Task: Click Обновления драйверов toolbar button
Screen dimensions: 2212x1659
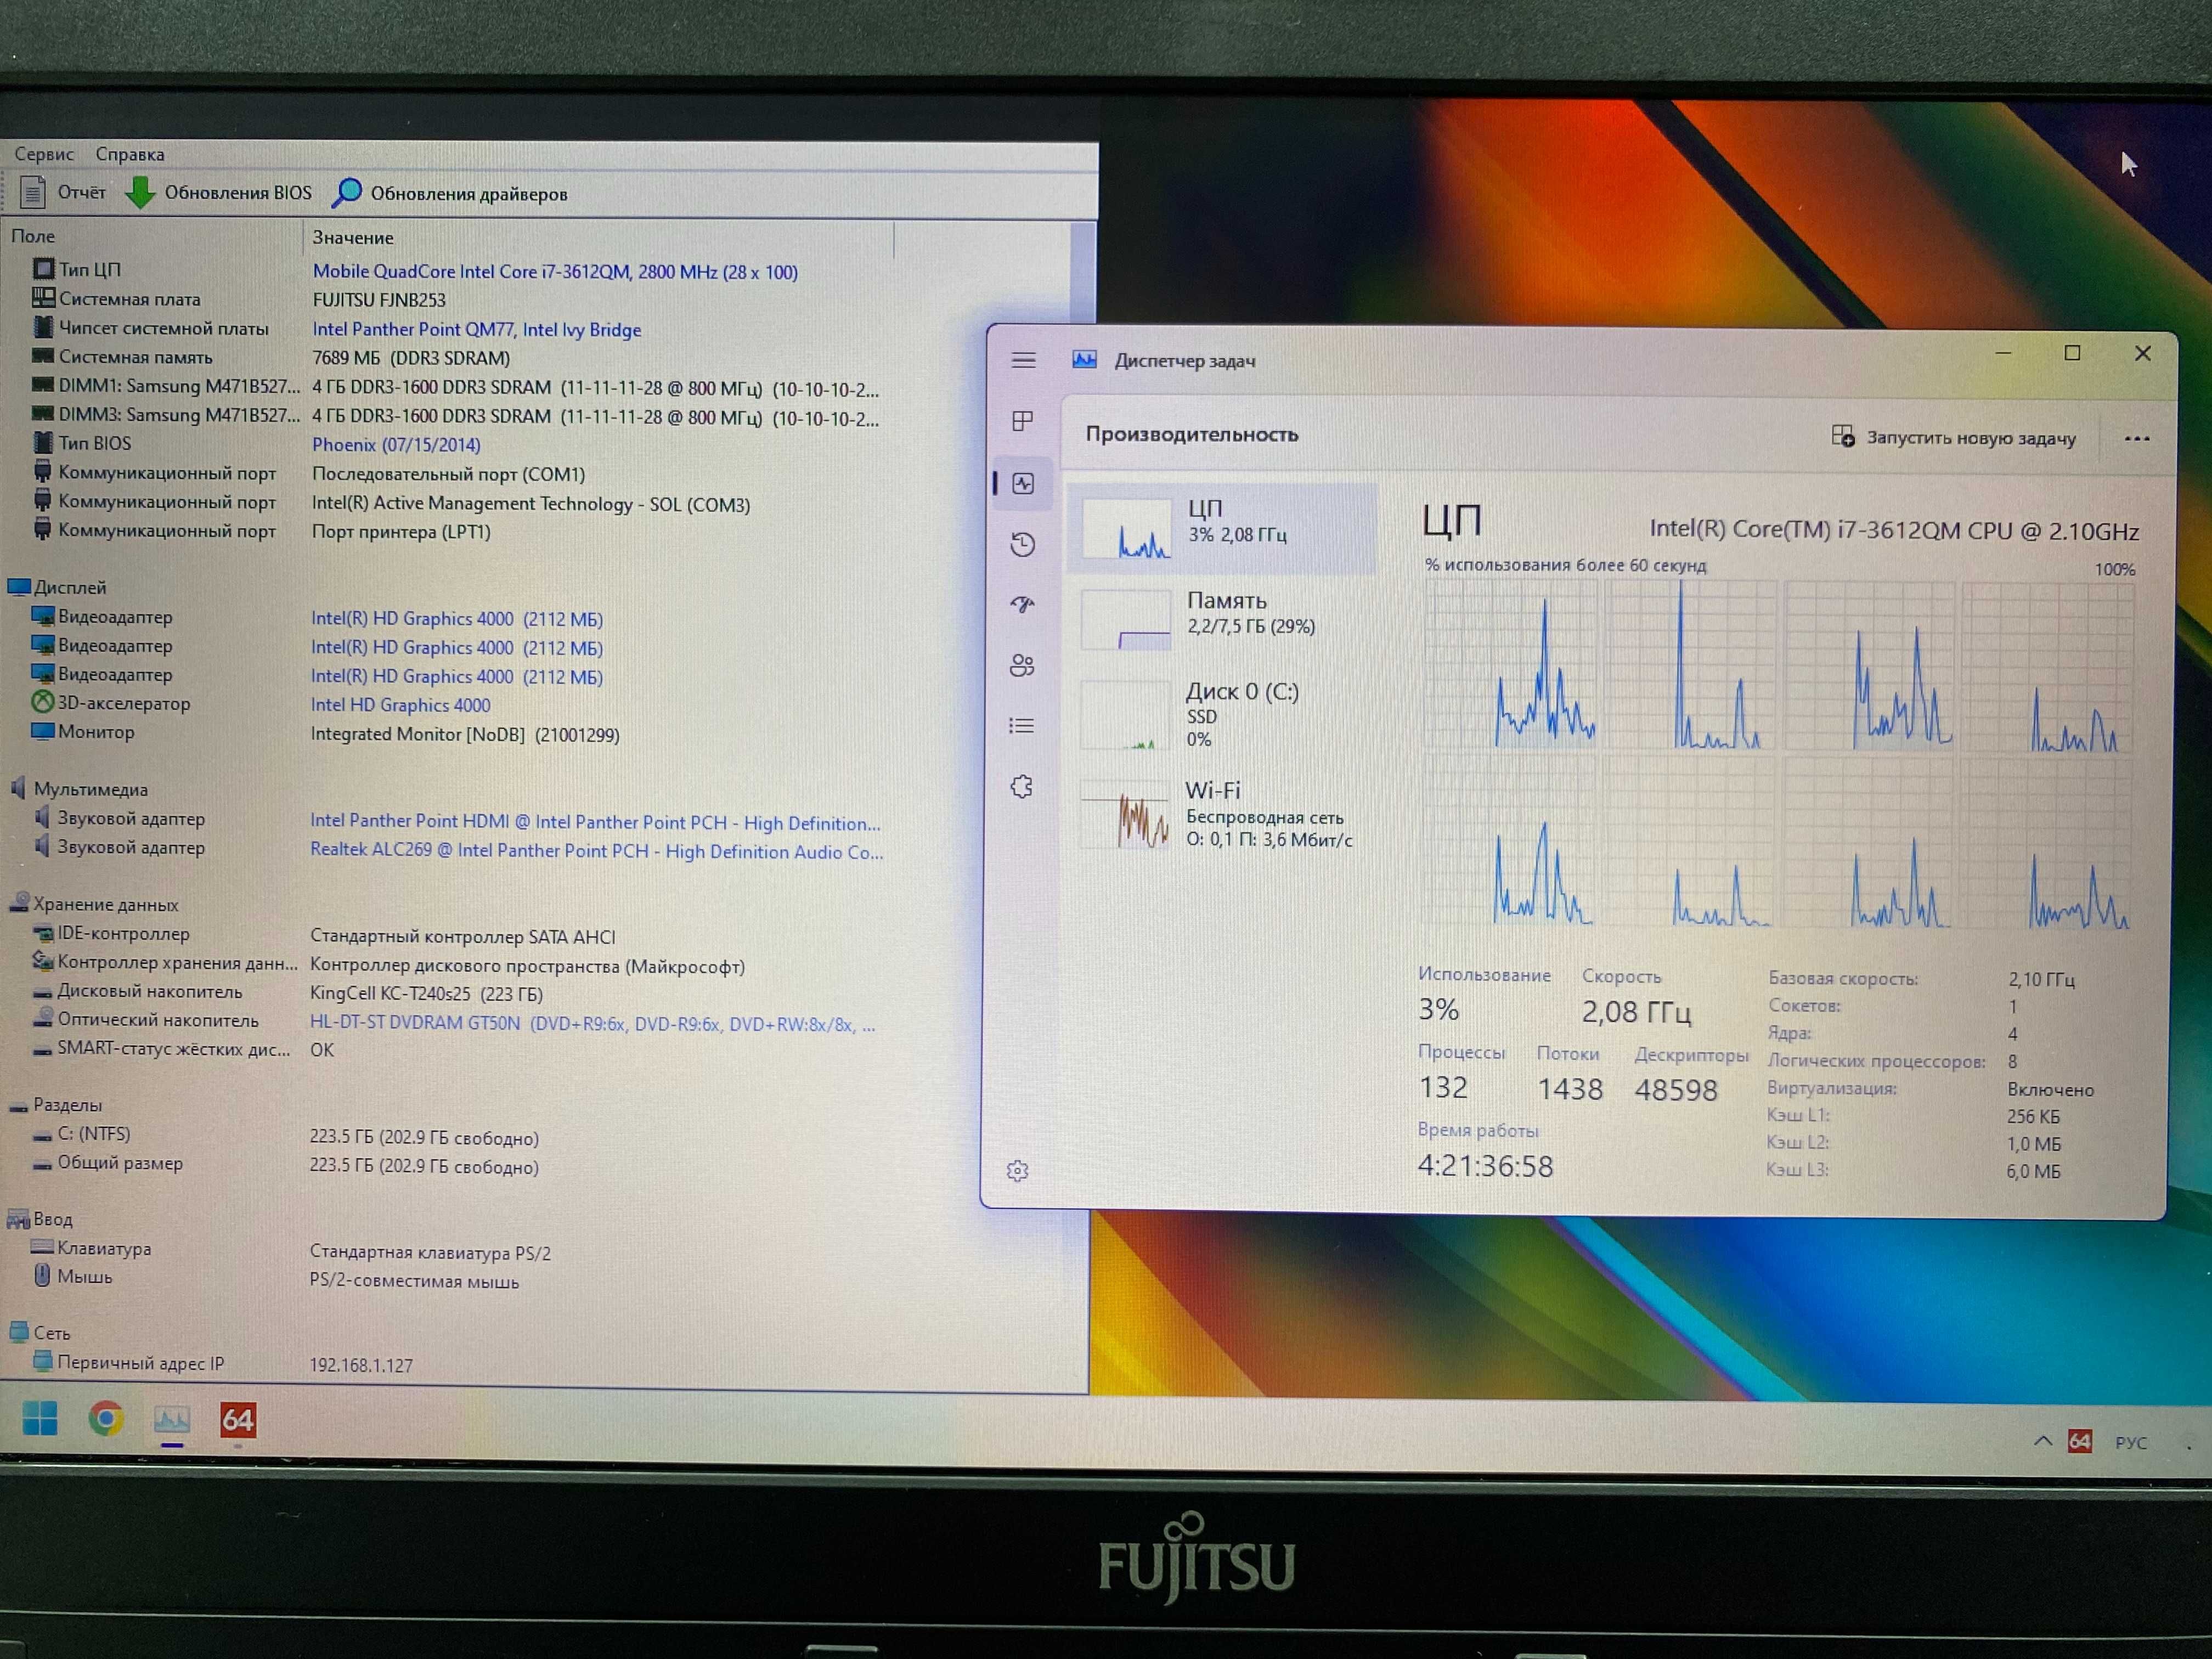Action: click(x=450, y=194)
